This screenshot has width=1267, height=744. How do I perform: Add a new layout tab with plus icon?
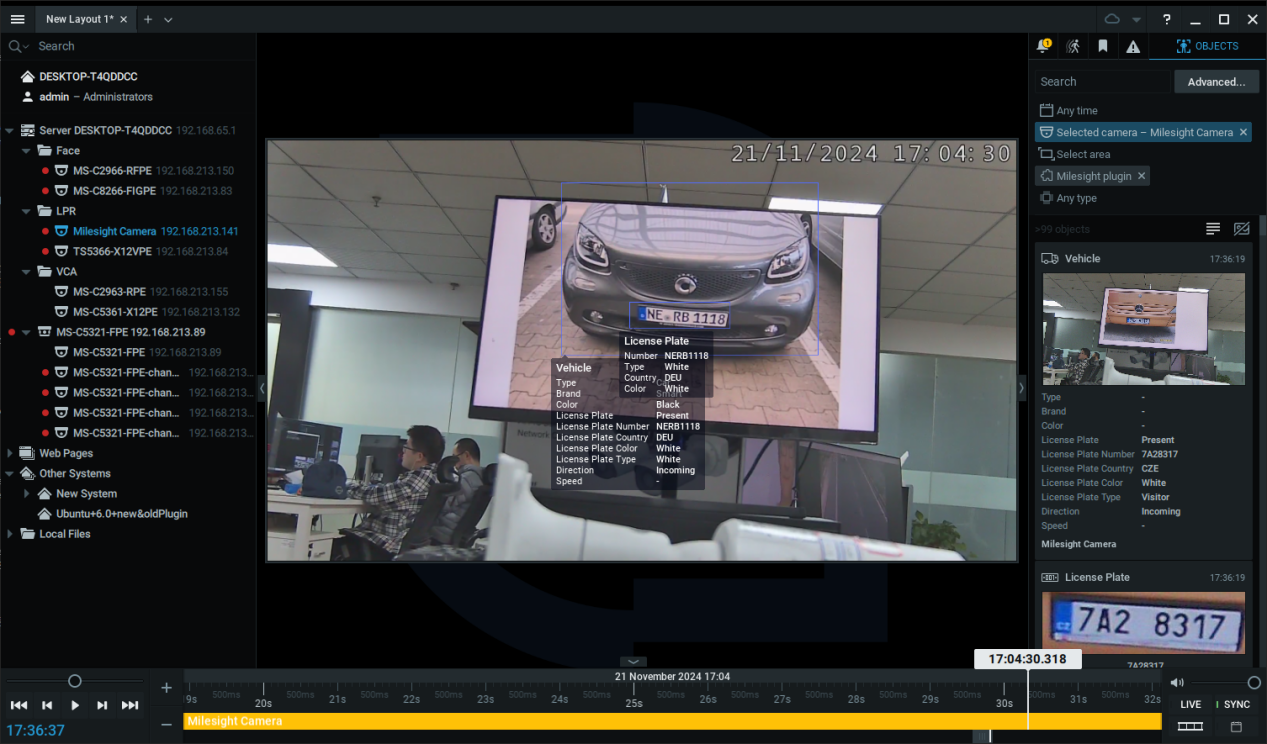pos(148,19)
